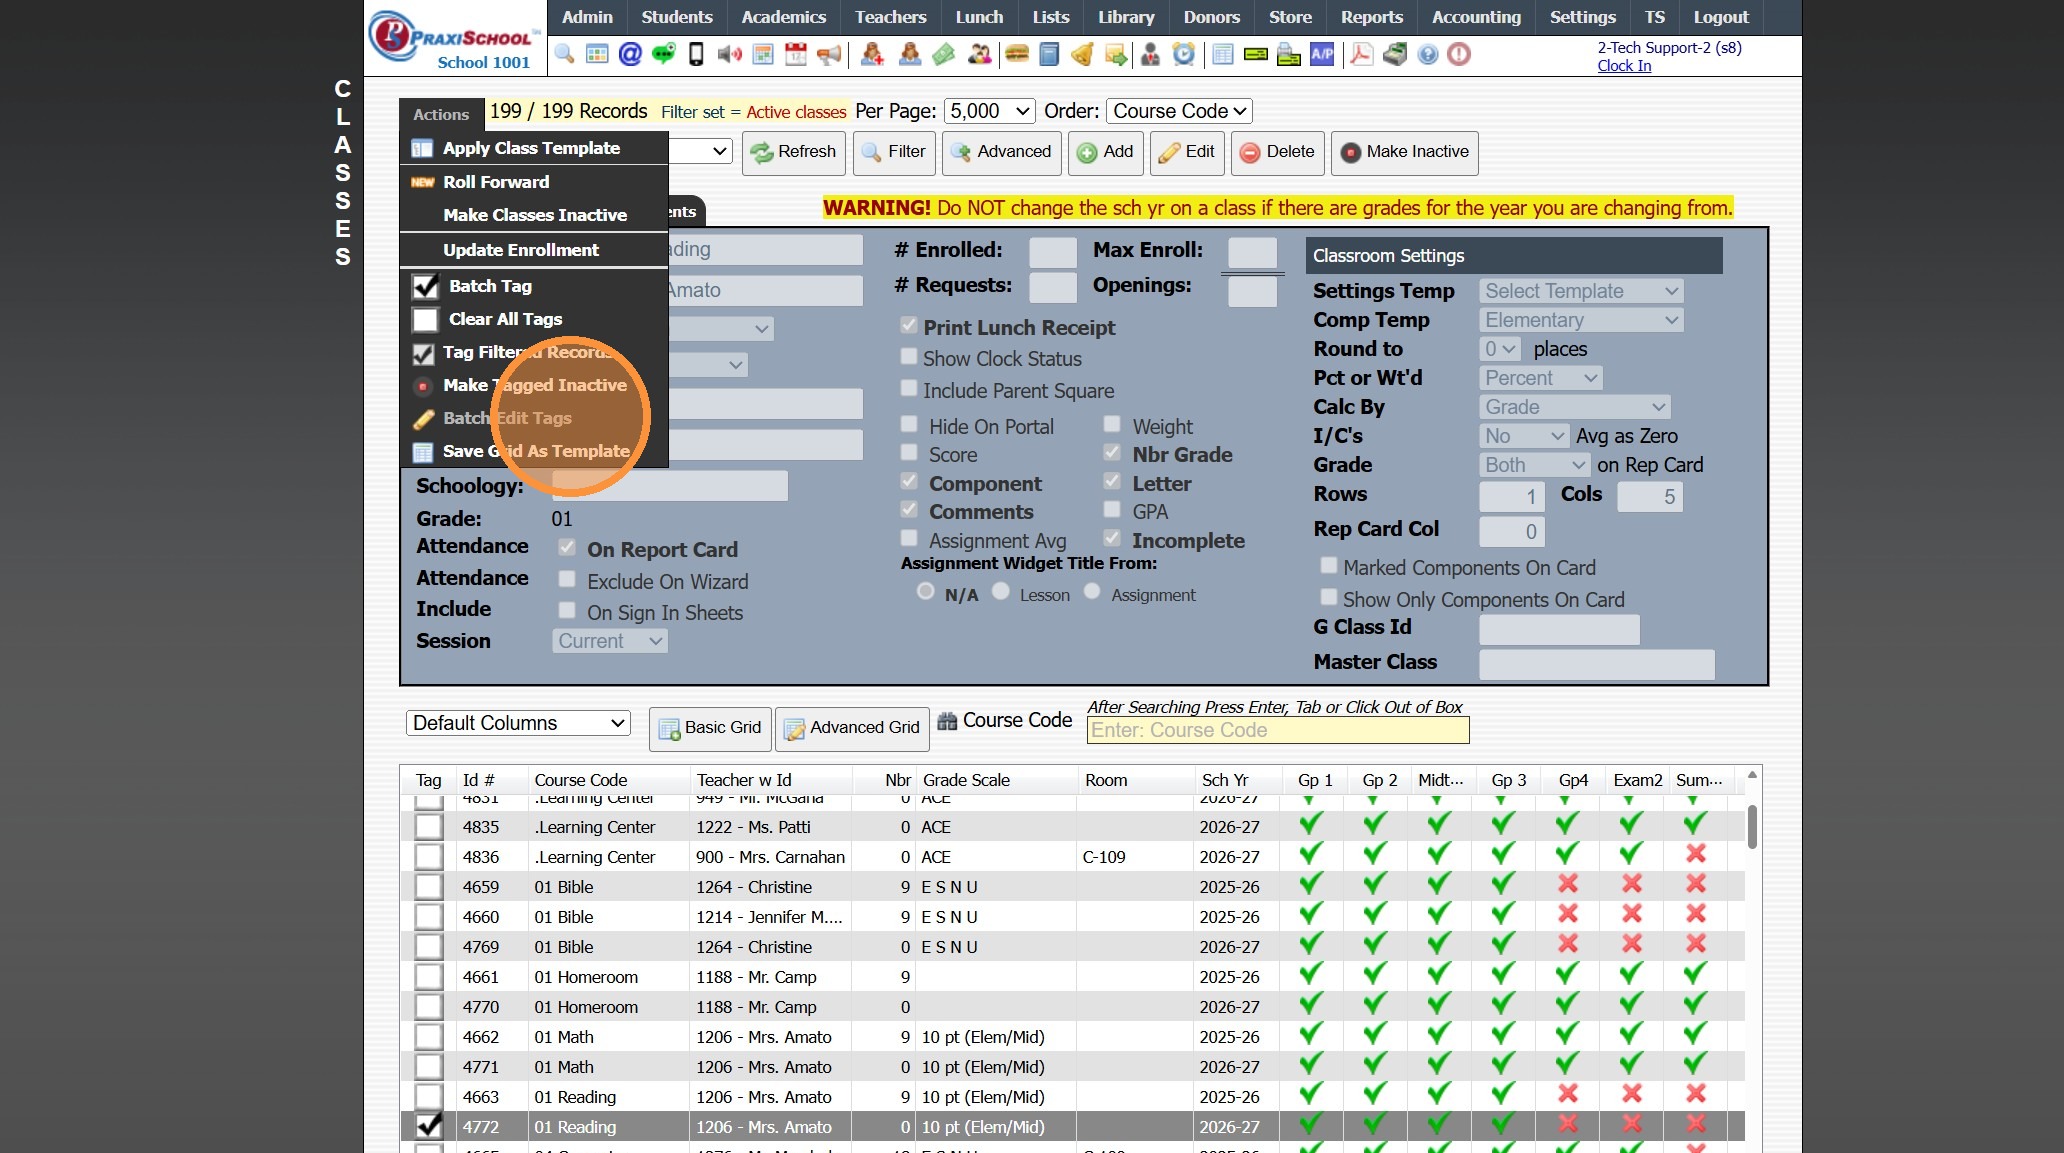The height and width of the screenshot is (1153, 2064).
Task: Click the blue help question mark icon
Action: (x=1428, y=54)
